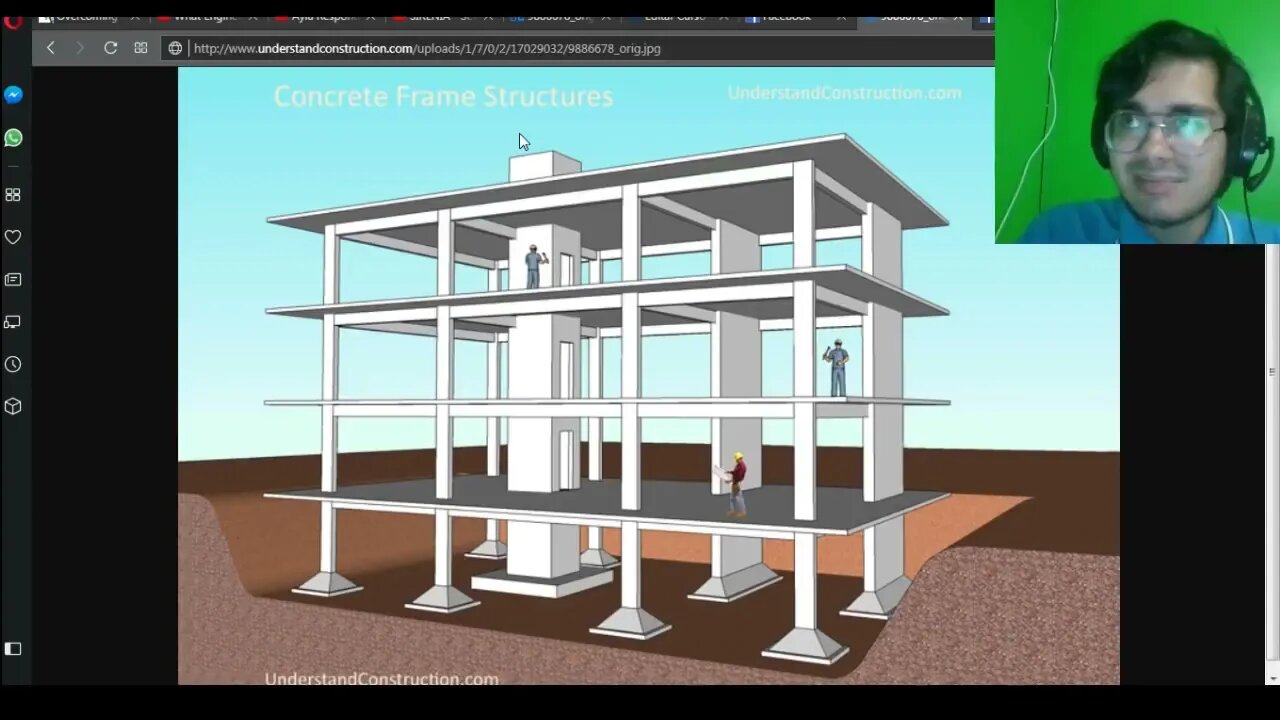1280x720 pixels.
Task: Open Personal News in the sidebar
Action: (13, 280)
